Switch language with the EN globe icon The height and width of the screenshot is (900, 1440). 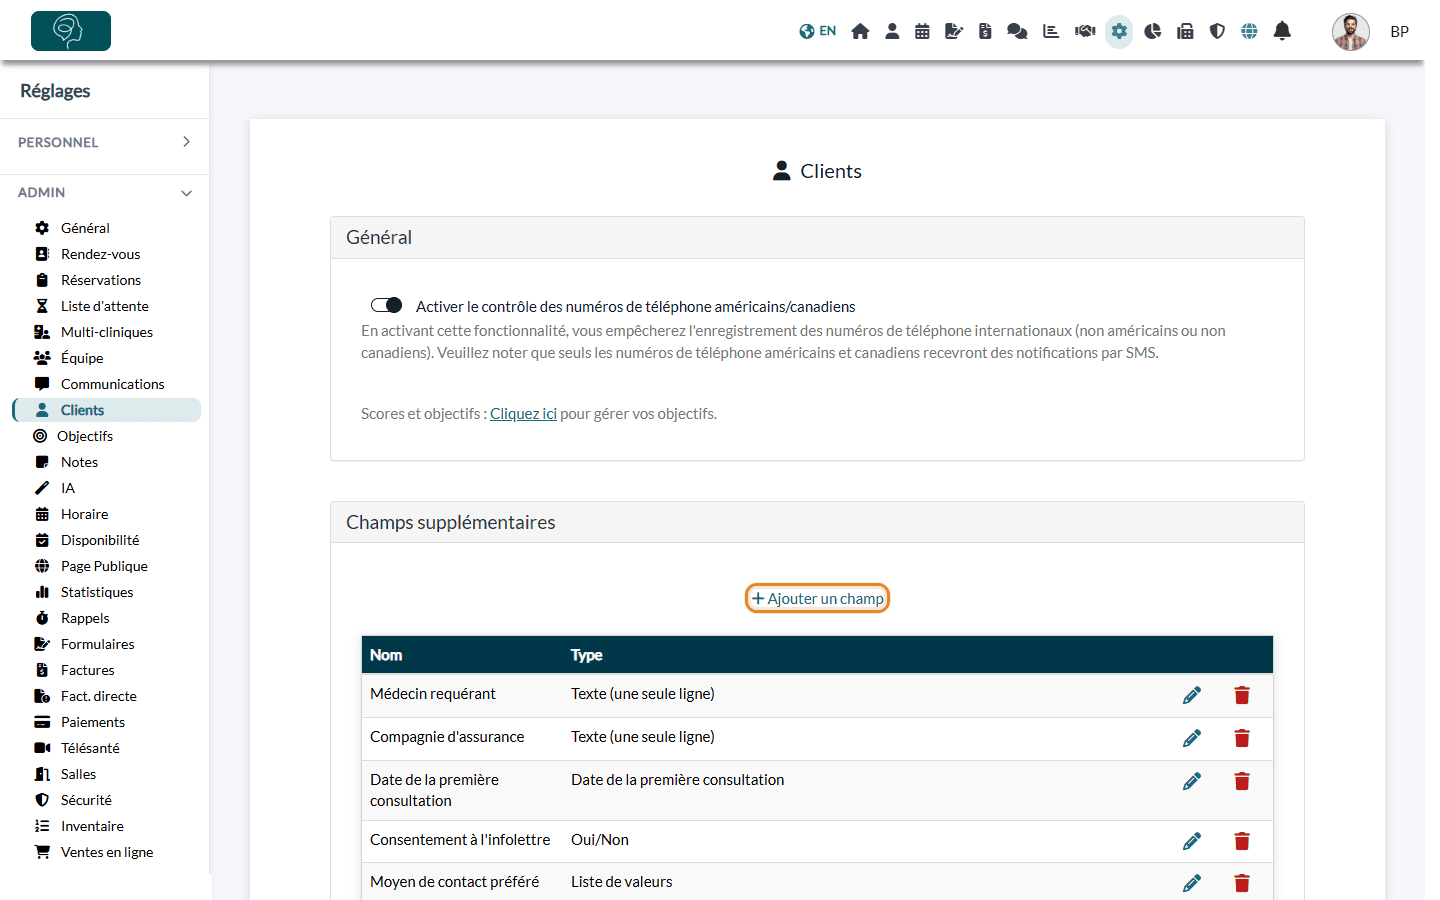pyautogui.click(x=817, y=31)
